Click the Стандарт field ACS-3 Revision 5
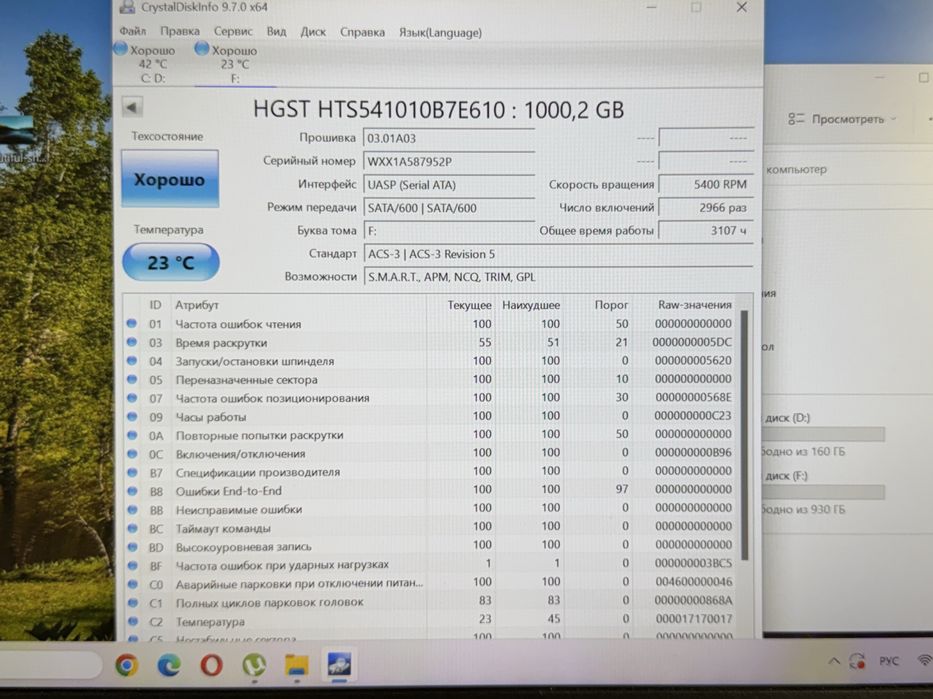Viewport: 933px width, 699px height. coord(558,254)
